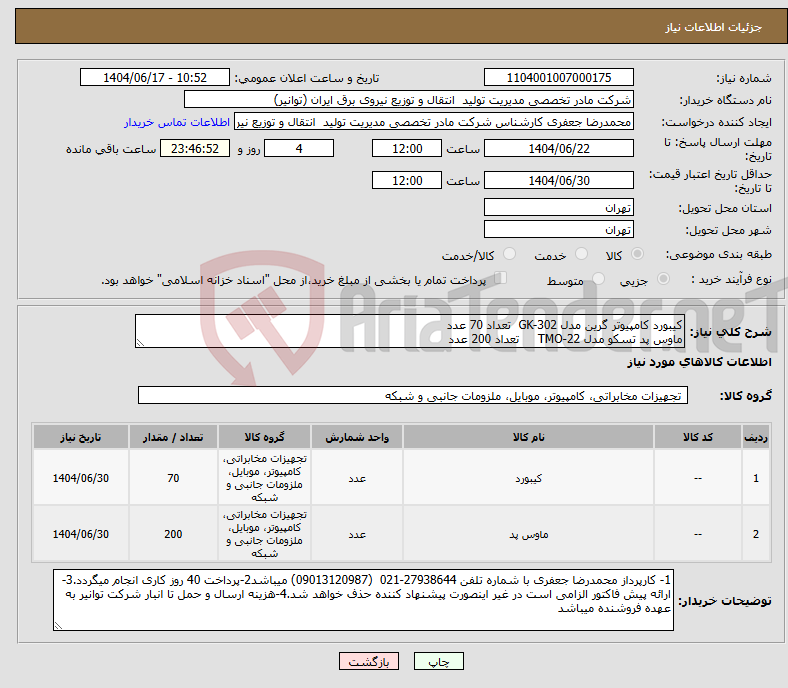Click the گروه کالا table column header
The height and width of the screenshot is (688, 788).
[264, 437]
